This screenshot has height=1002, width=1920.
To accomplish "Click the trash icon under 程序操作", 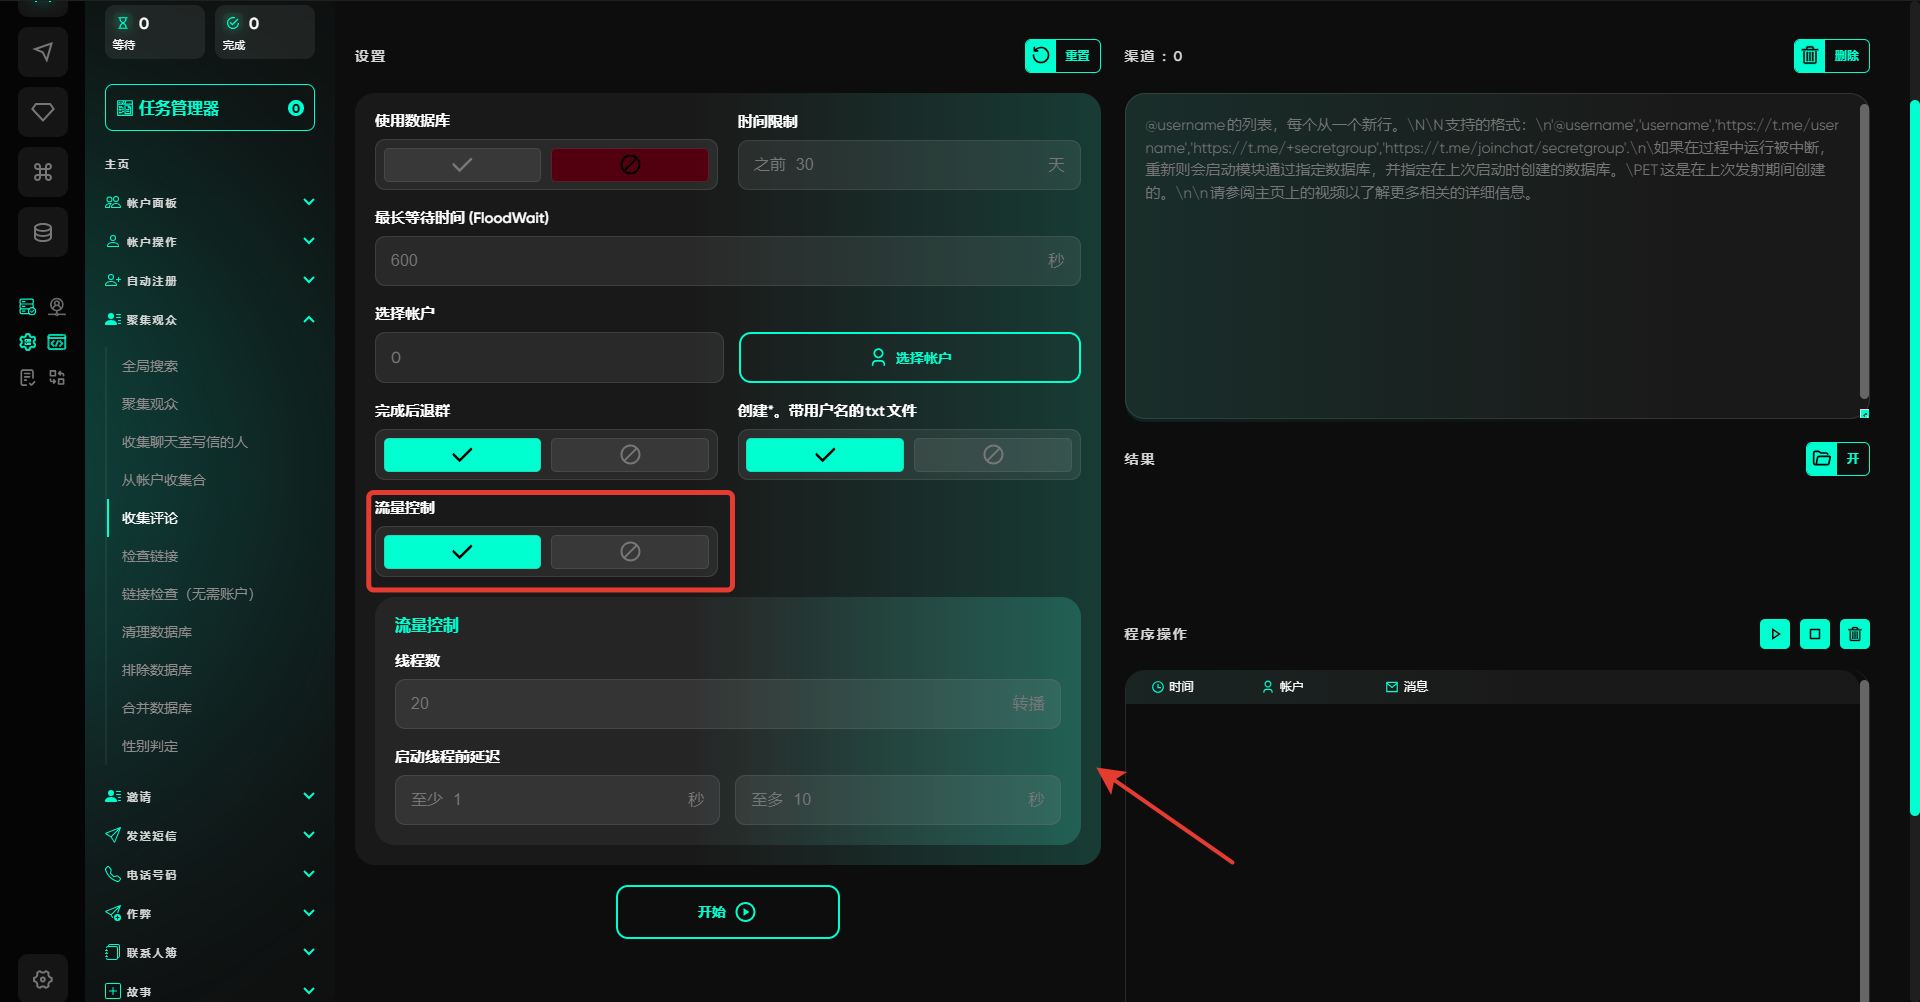I will coord(1854,634).
